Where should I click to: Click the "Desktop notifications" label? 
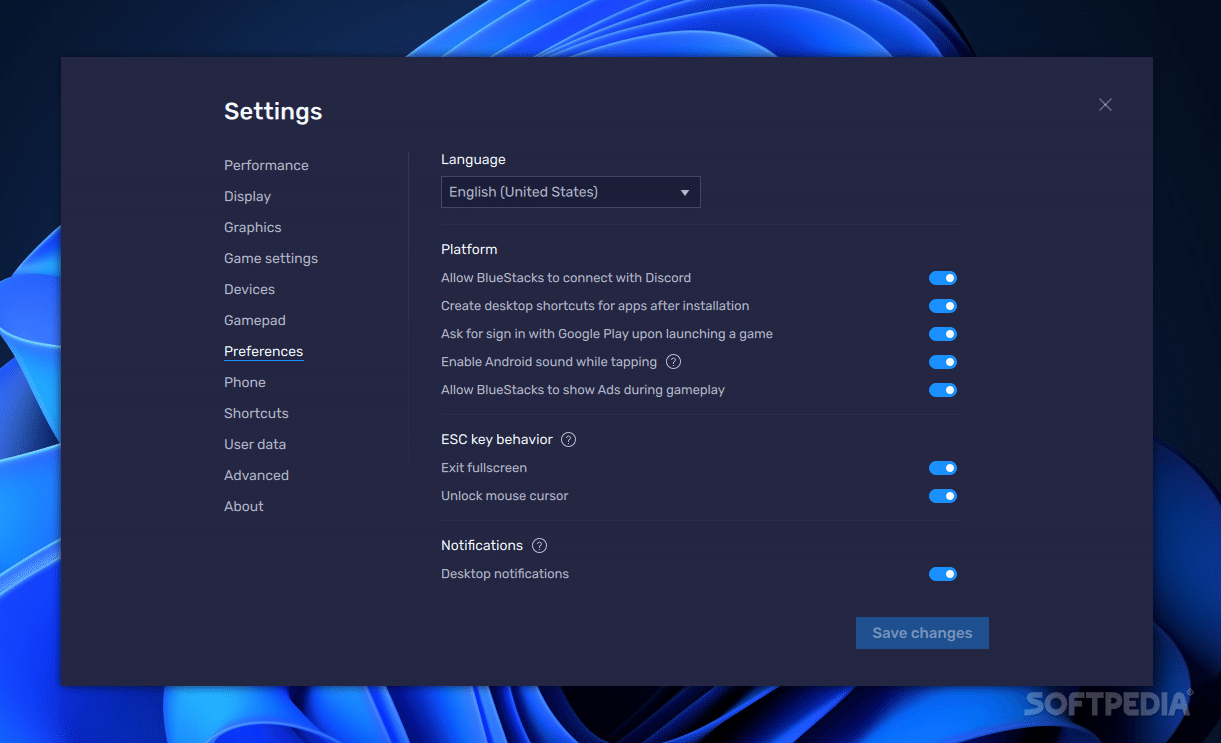(x=505, y=574)
